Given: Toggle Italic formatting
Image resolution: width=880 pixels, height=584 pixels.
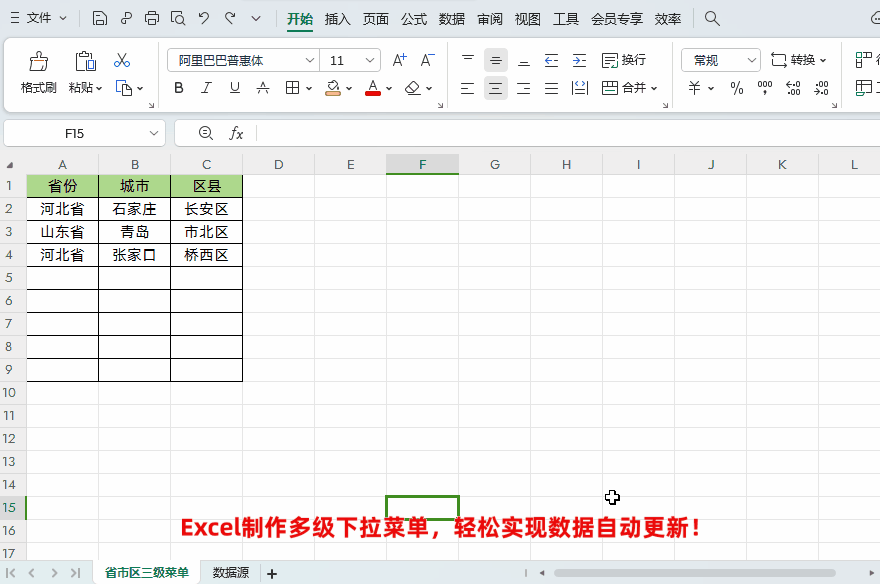Looking at the screenshot, I should (x=207, y=88).
